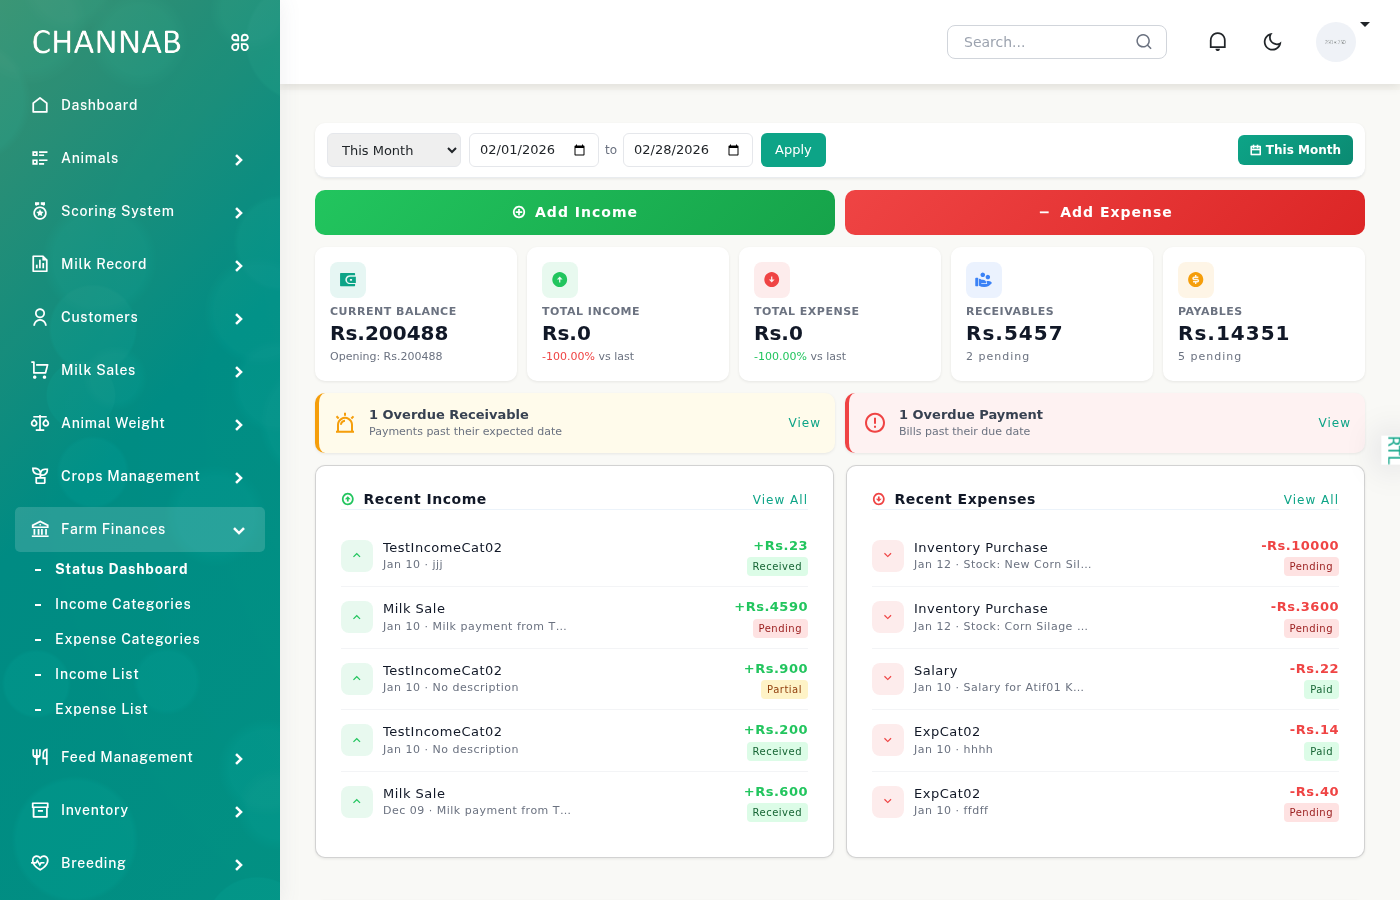Click the search magnifier icon

tap(1143, 42)
